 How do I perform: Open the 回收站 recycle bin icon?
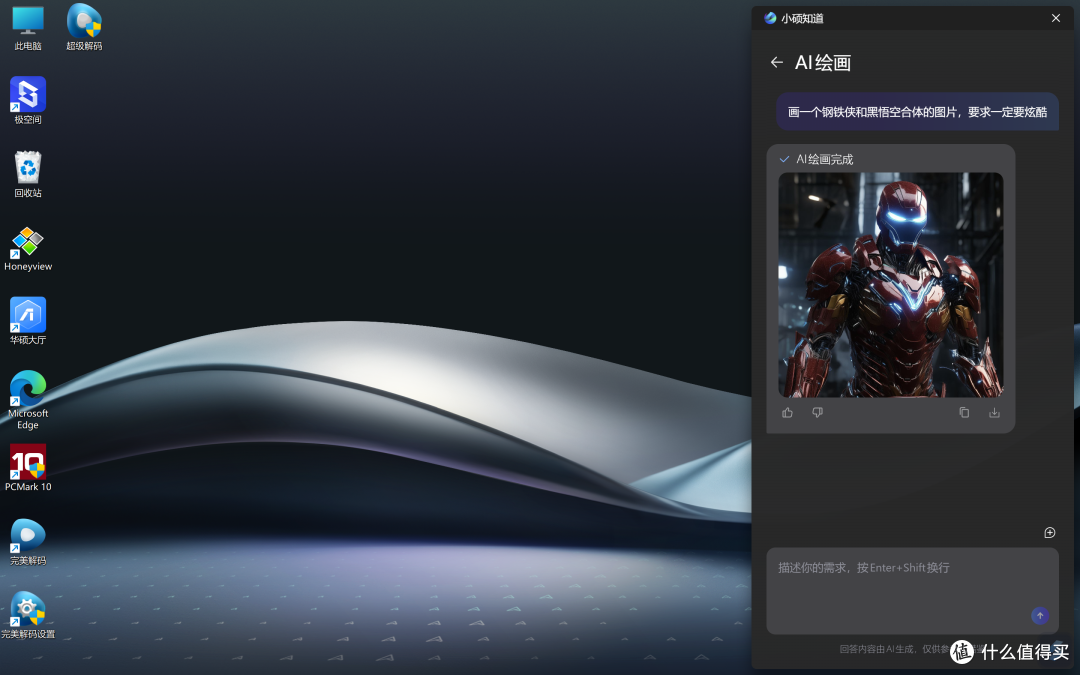coord(28,174)
